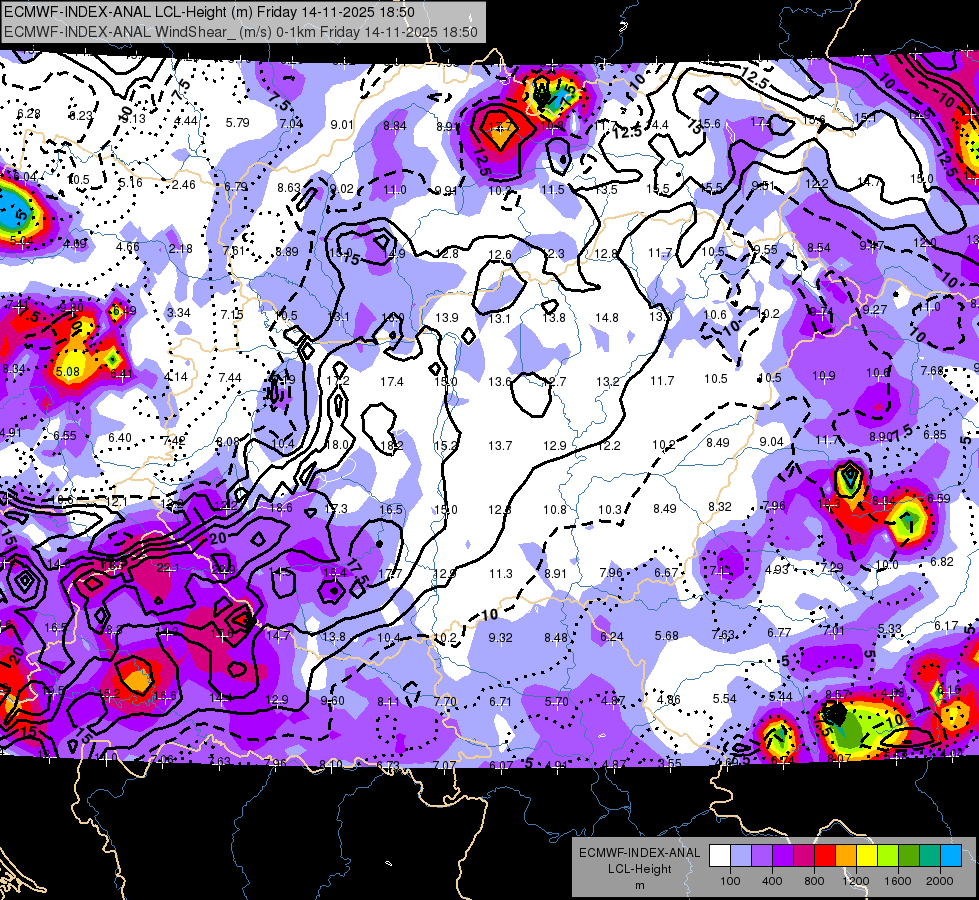This screenshot has width=979, height=900.
Task: Click the grid value 2.18
Action: coord(181,249)
